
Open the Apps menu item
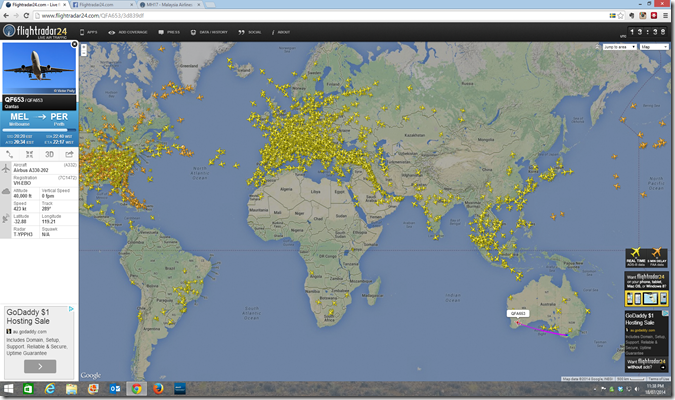(x=89, y=32)
